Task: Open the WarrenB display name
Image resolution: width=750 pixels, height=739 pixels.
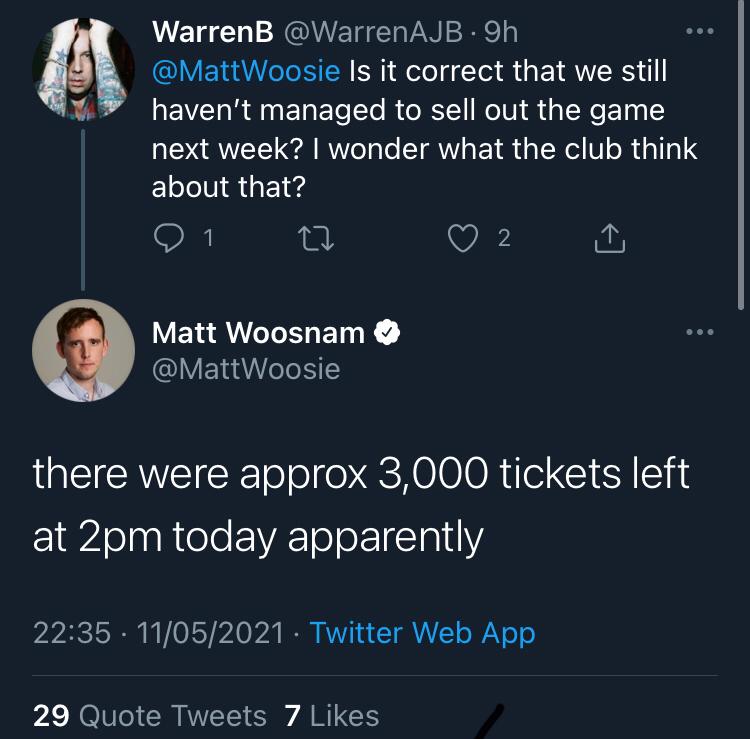Action: tap(212, 31)
